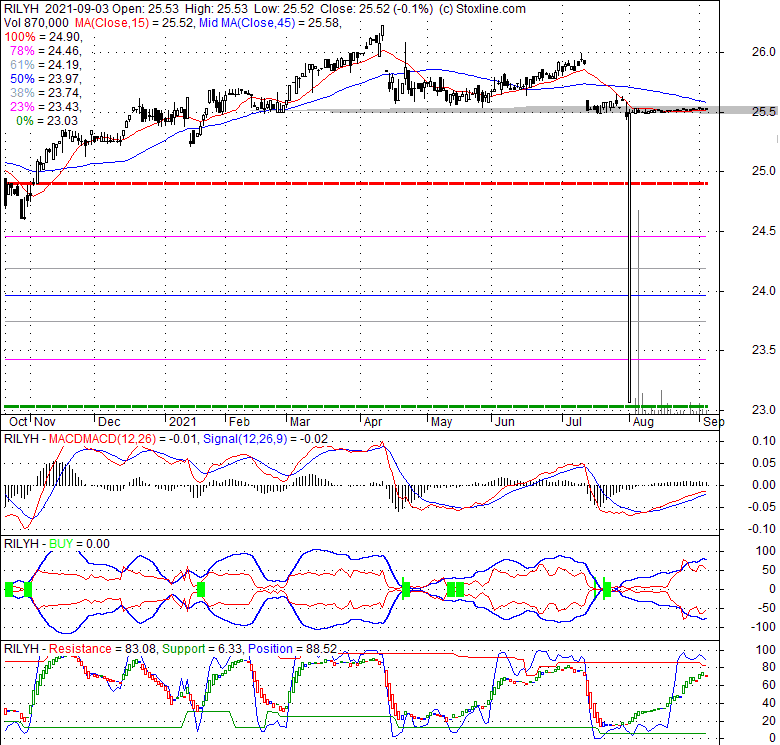Click the May label on the time axis

click(441, 422)
